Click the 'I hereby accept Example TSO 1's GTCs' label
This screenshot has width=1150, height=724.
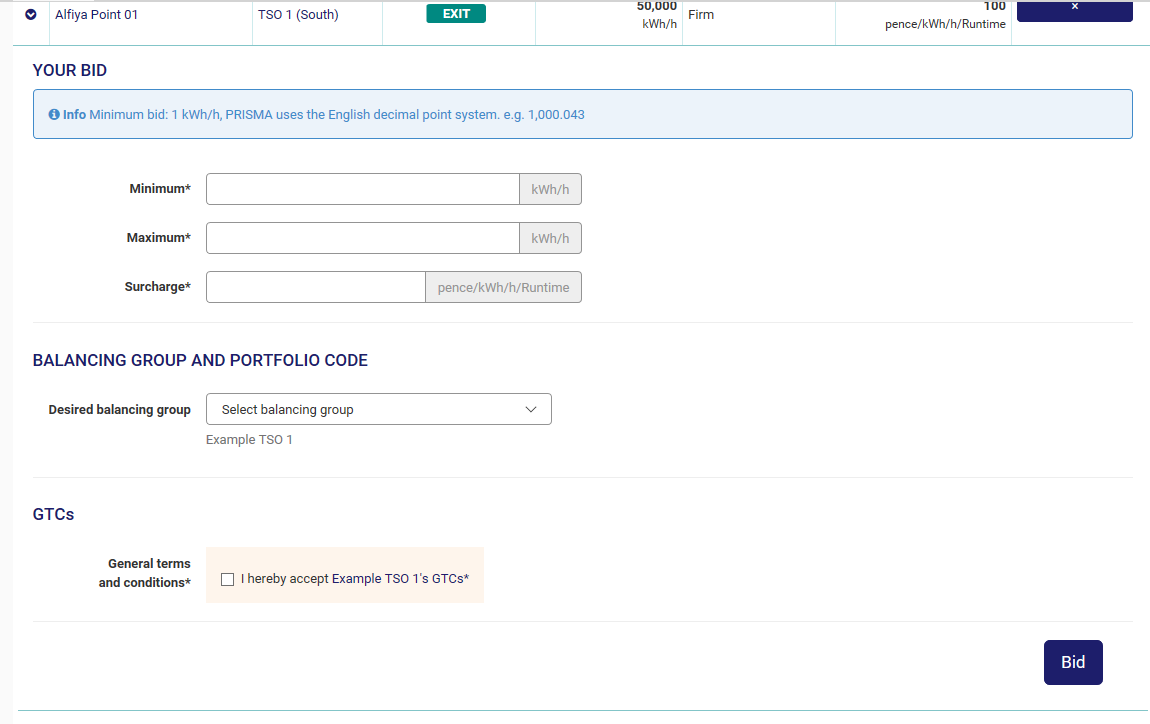click(355, 579)
